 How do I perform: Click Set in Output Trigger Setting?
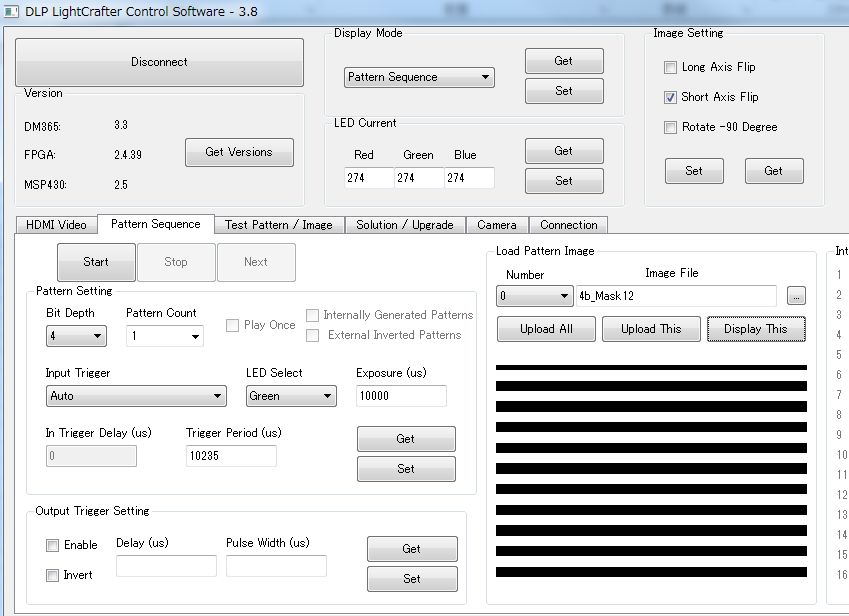[412, 579]
